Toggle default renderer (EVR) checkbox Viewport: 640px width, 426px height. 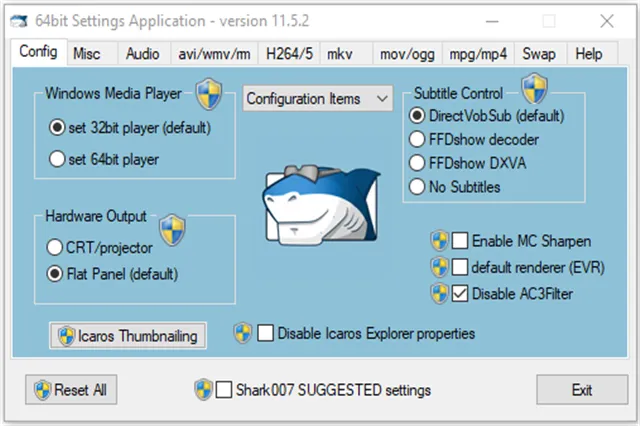pyautogui.click(x=460, y=267)
